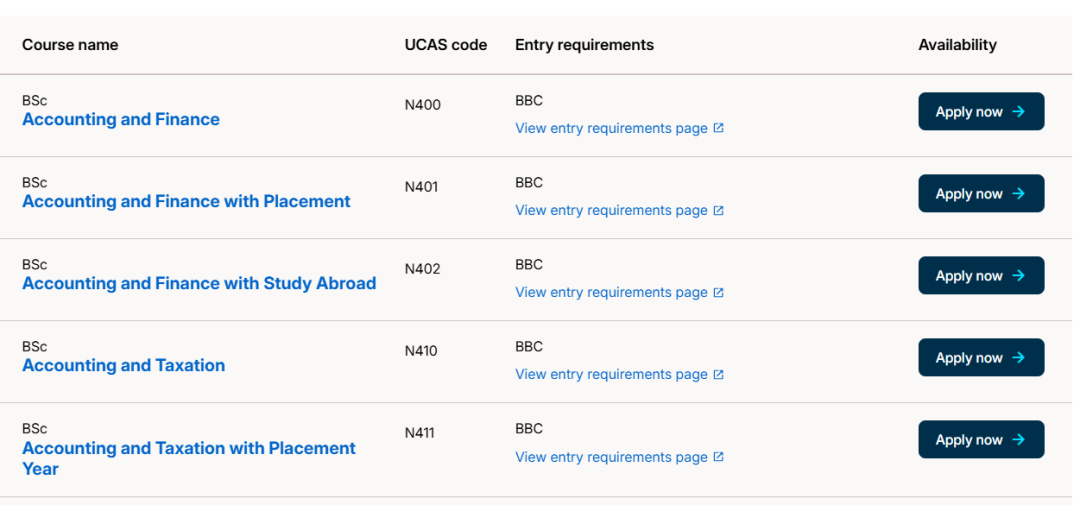Click arrow icon on N402 Apply now button
Screen dimensions: 1080x505
coord(1019,276)
